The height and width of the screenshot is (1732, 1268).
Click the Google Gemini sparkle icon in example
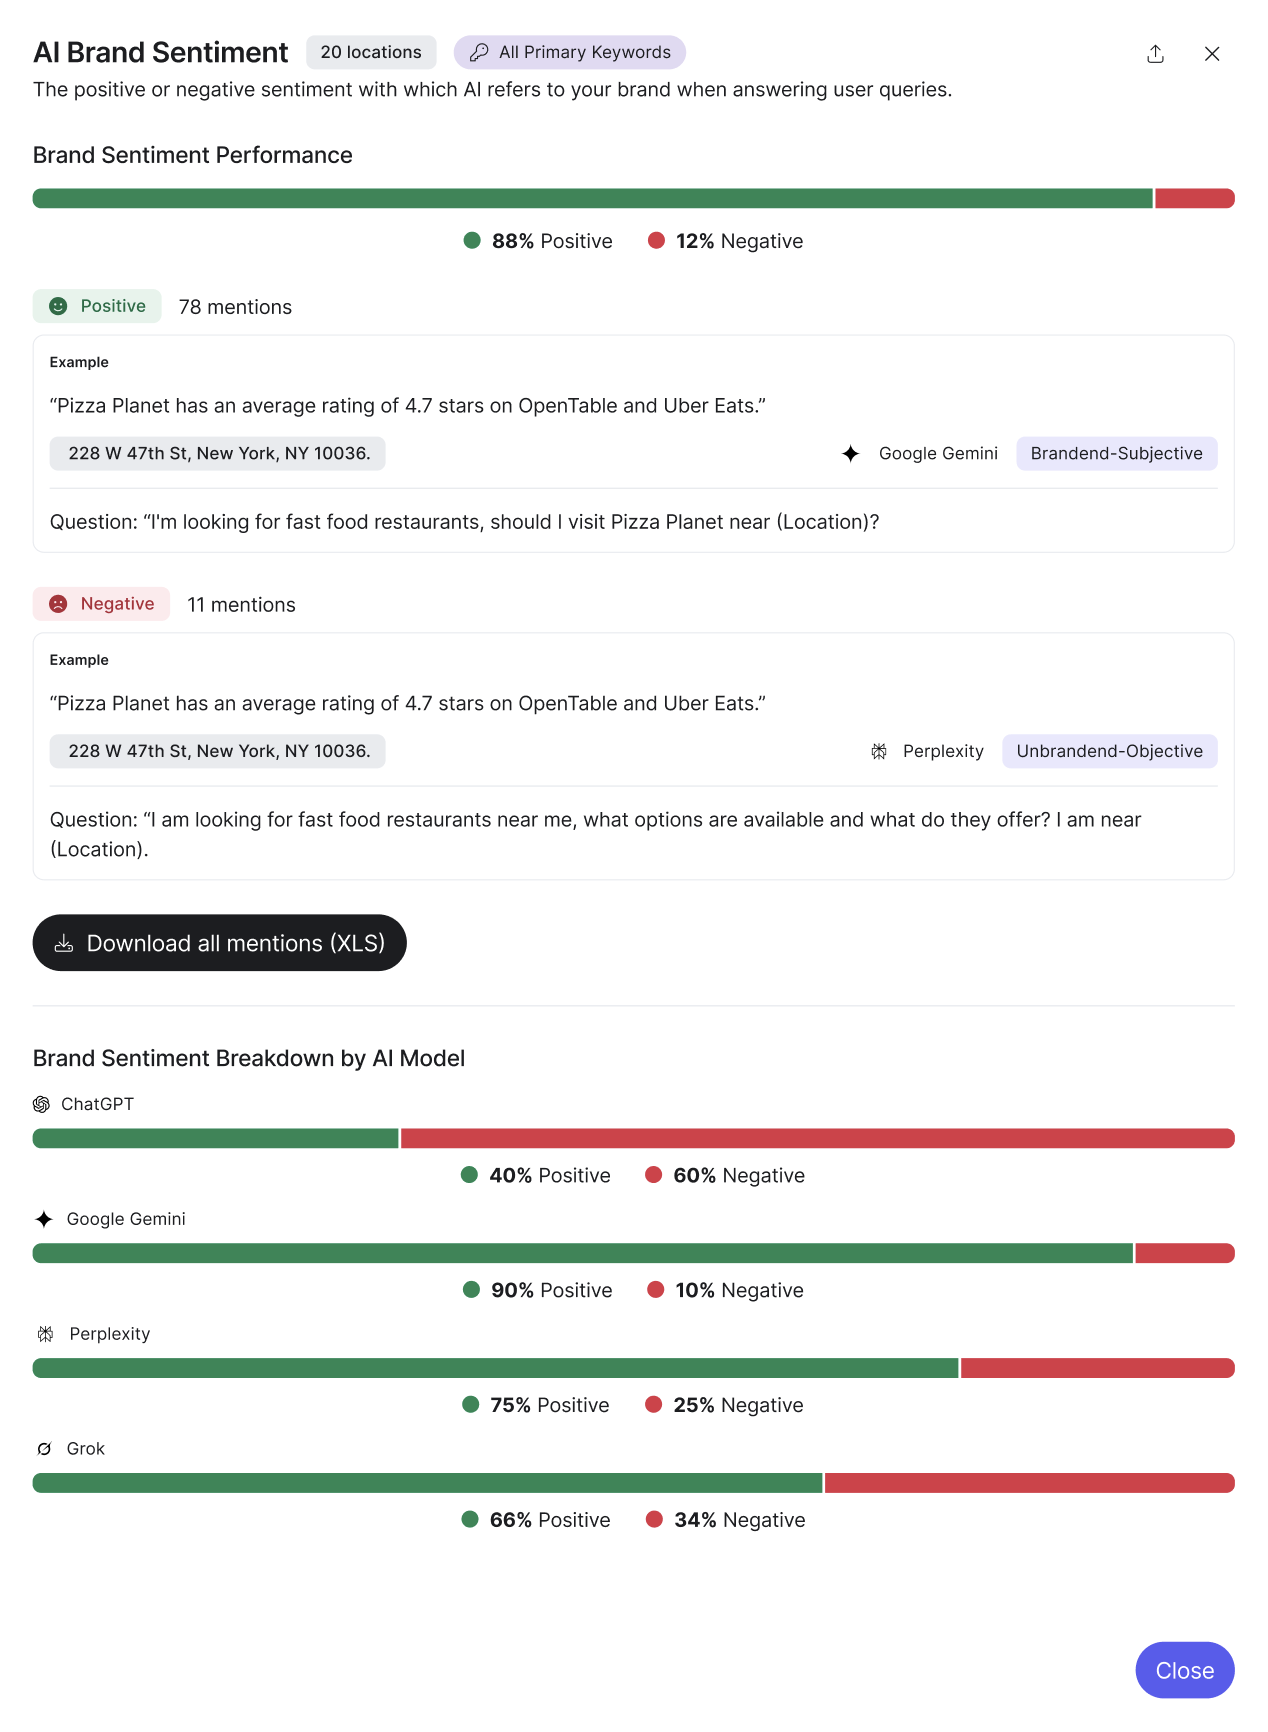click(851, 454)
